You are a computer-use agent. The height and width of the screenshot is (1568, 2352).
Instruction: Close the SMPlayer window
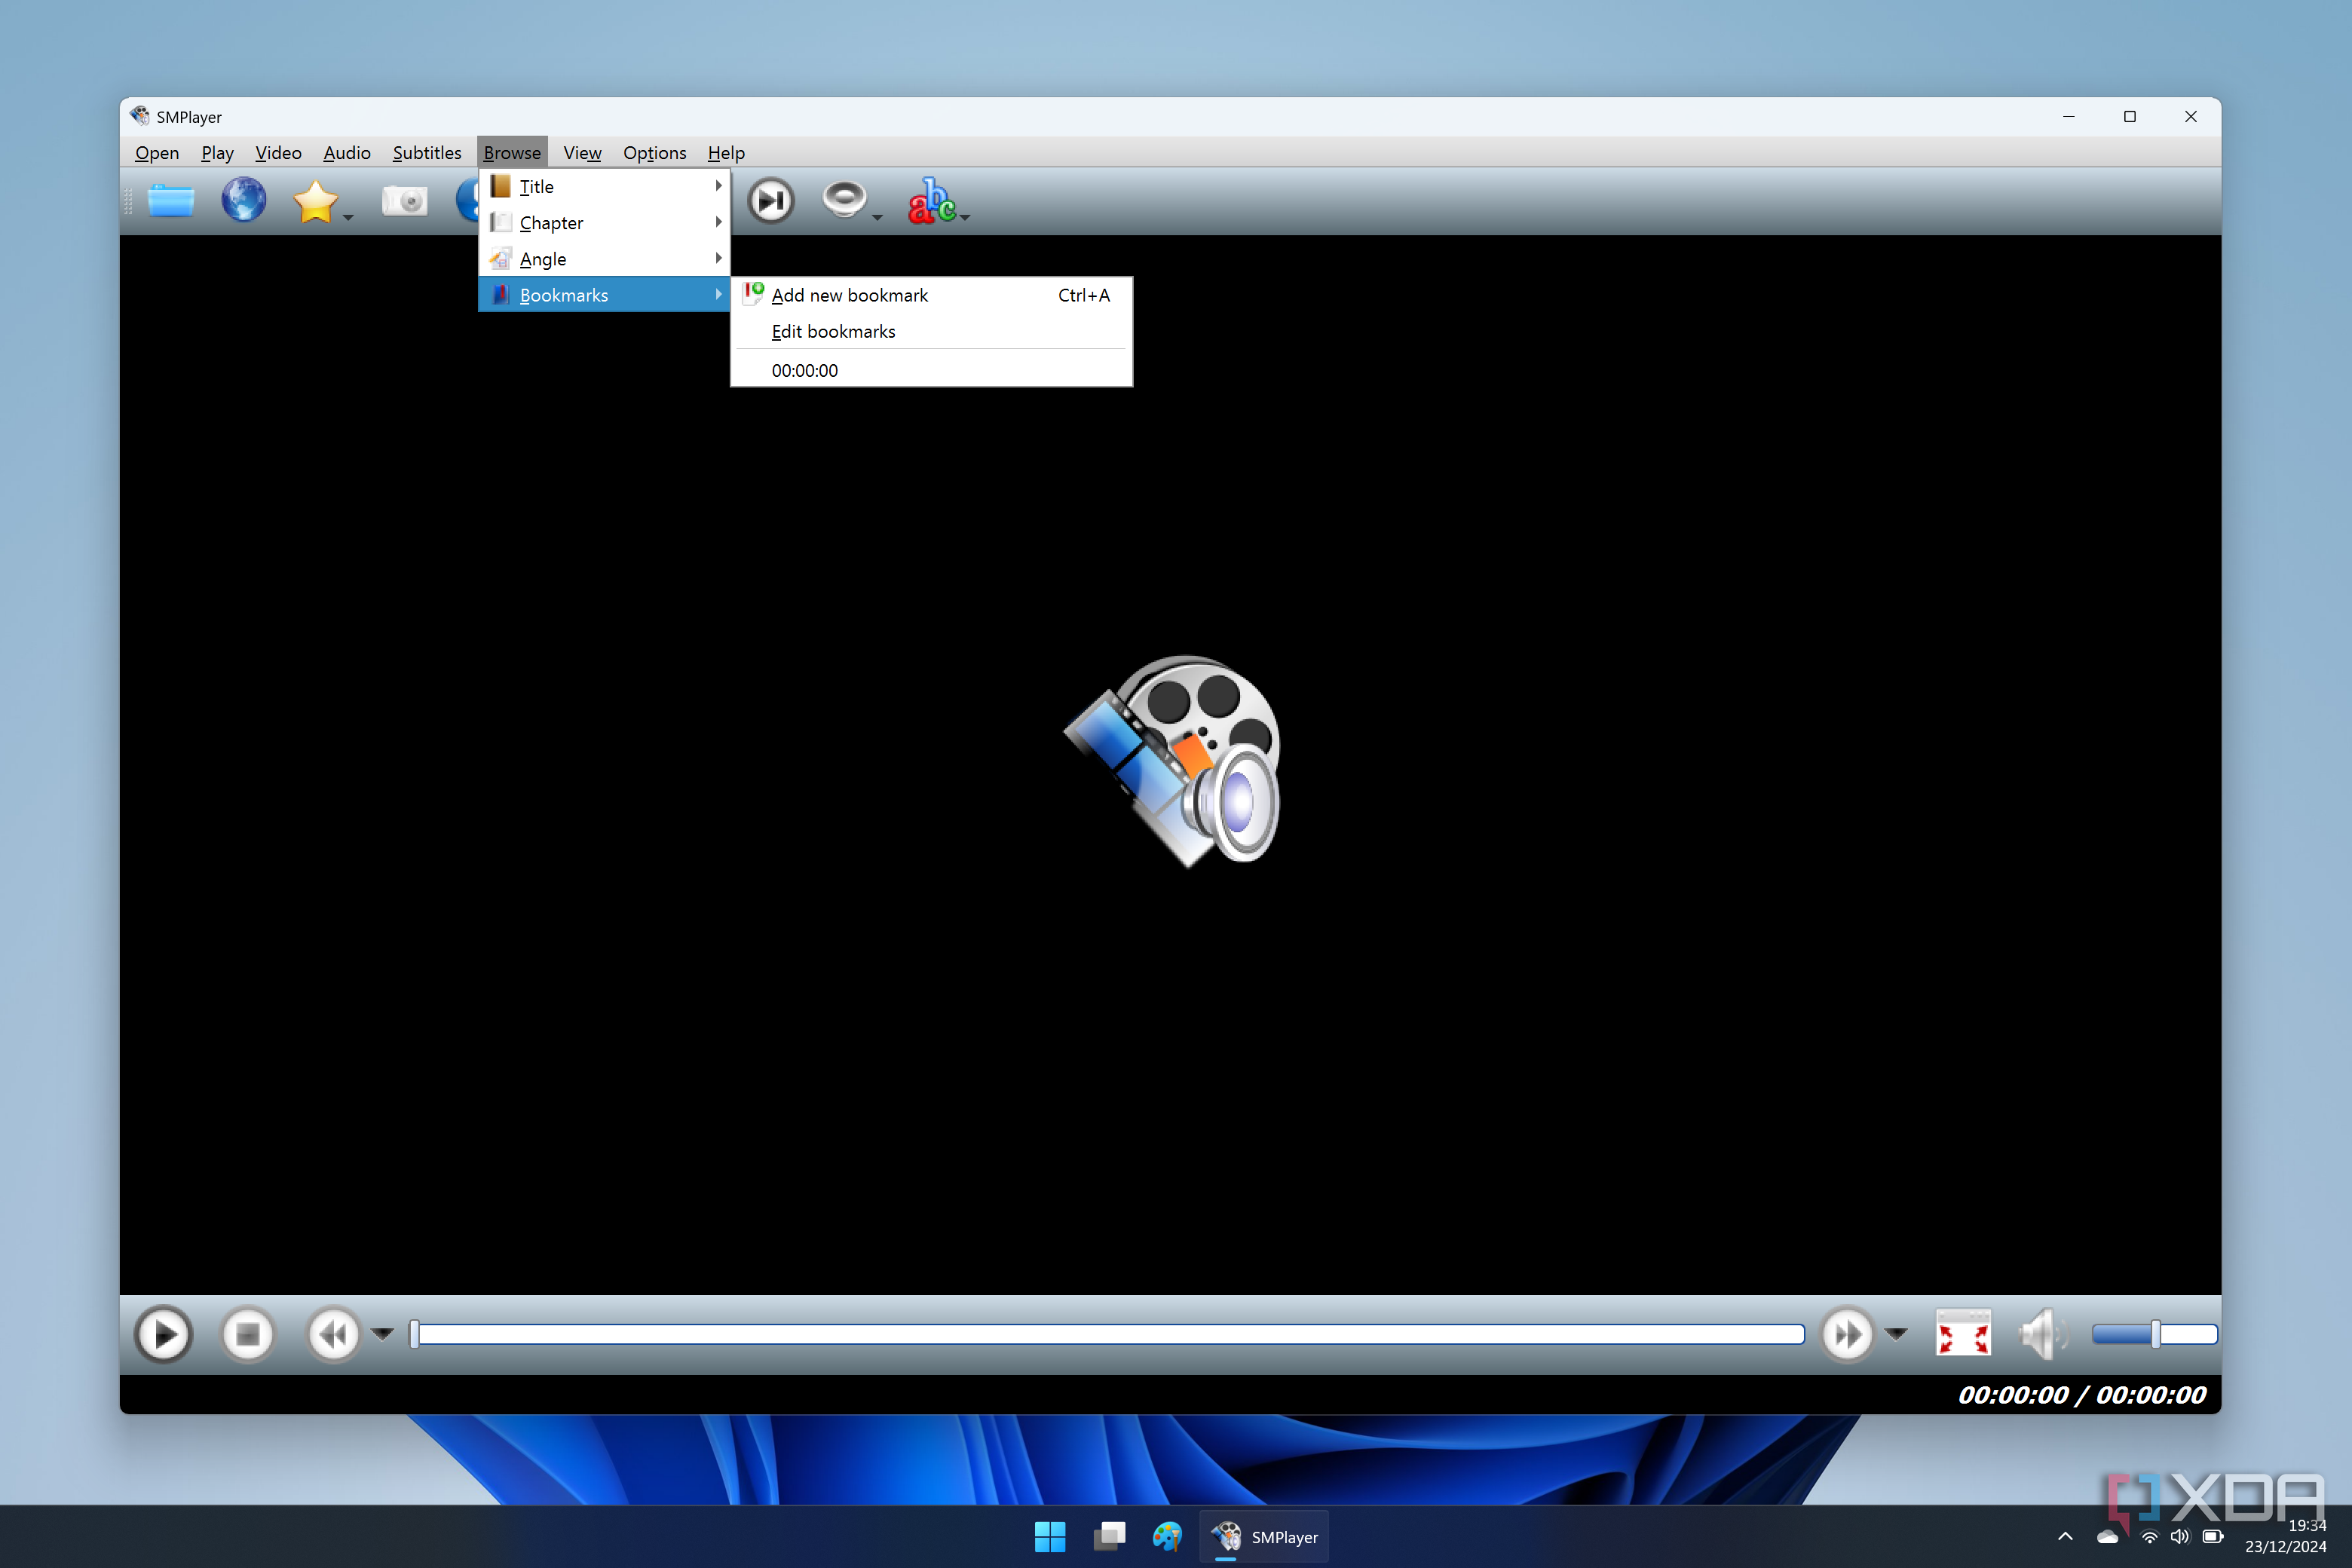[2191, 117]
